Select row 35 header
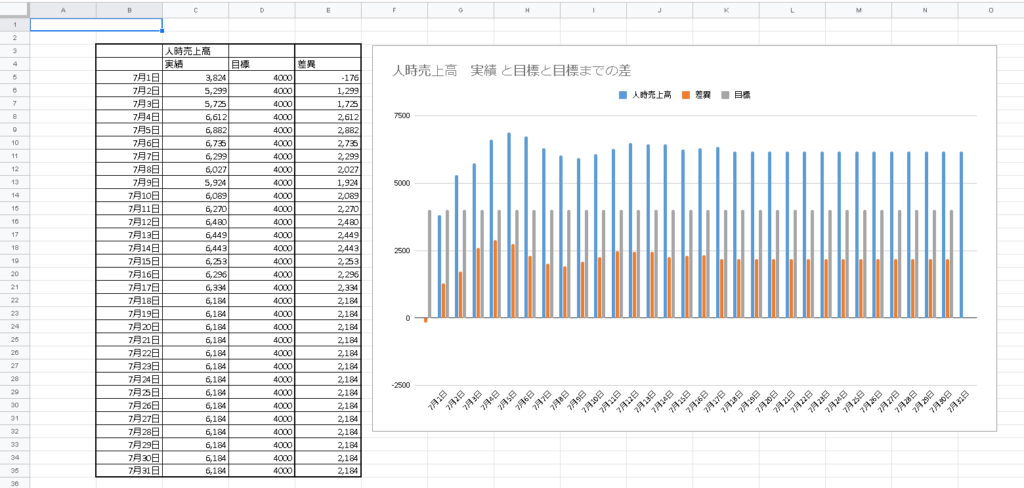The image size is (1024, 488). [x=14, y=470]
